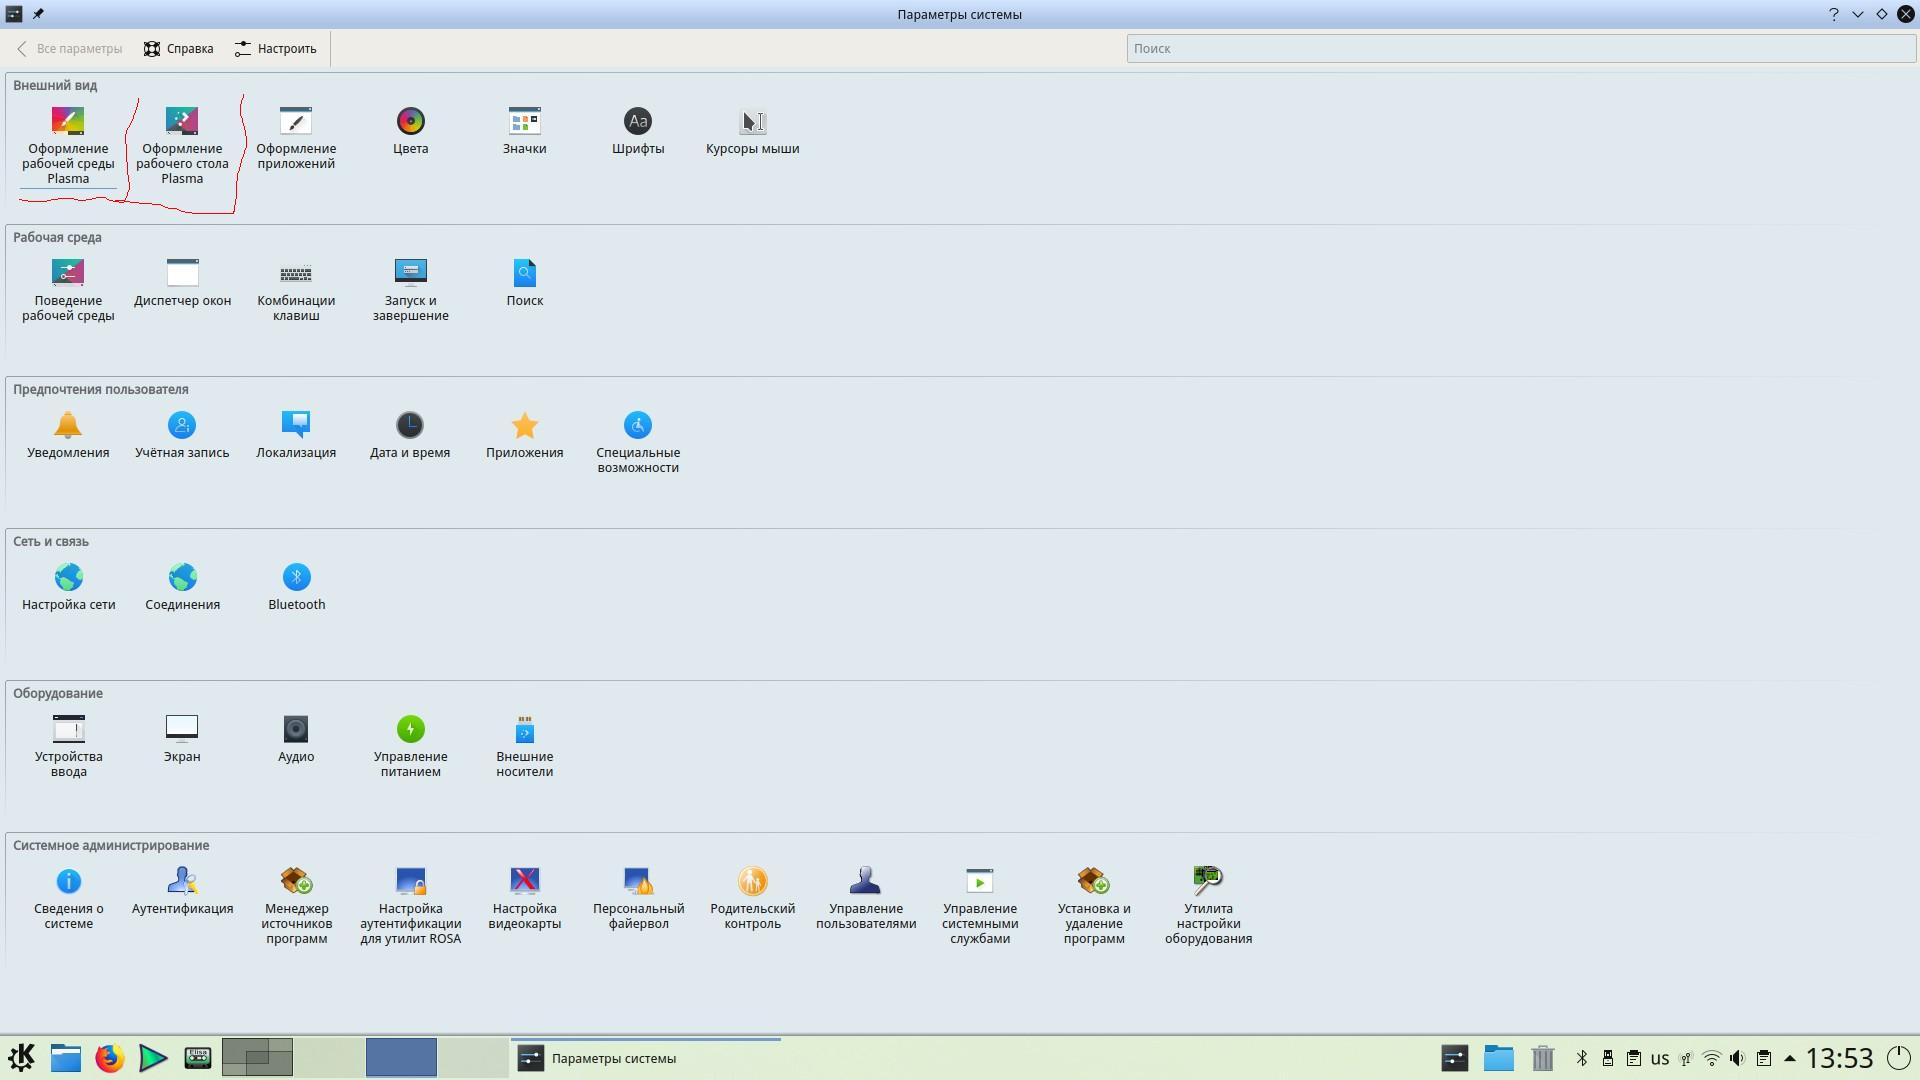Open the Управление питанием module
This screenshot has width=1920, height=1080.
coord(410,745)
